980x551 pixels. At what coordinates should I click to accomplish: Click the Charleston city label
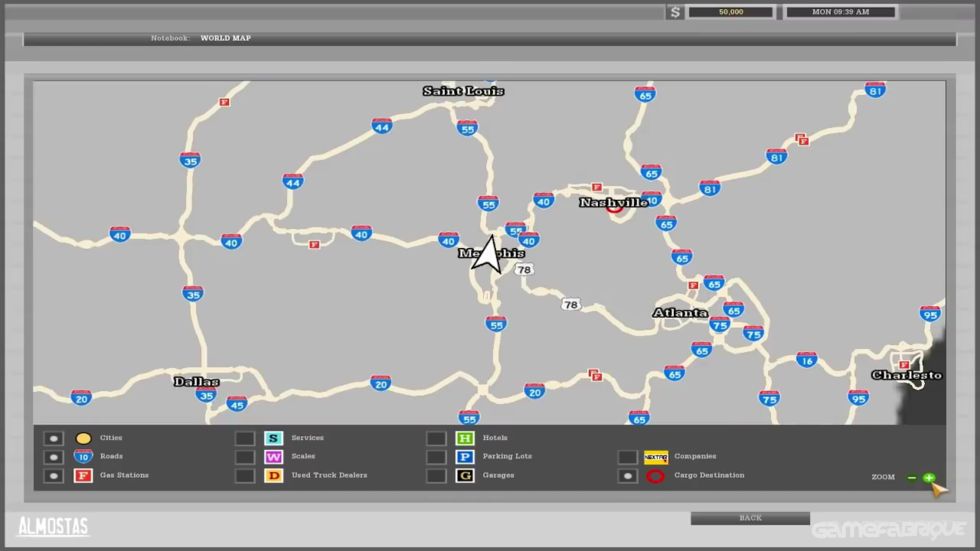tap(907, 375)
